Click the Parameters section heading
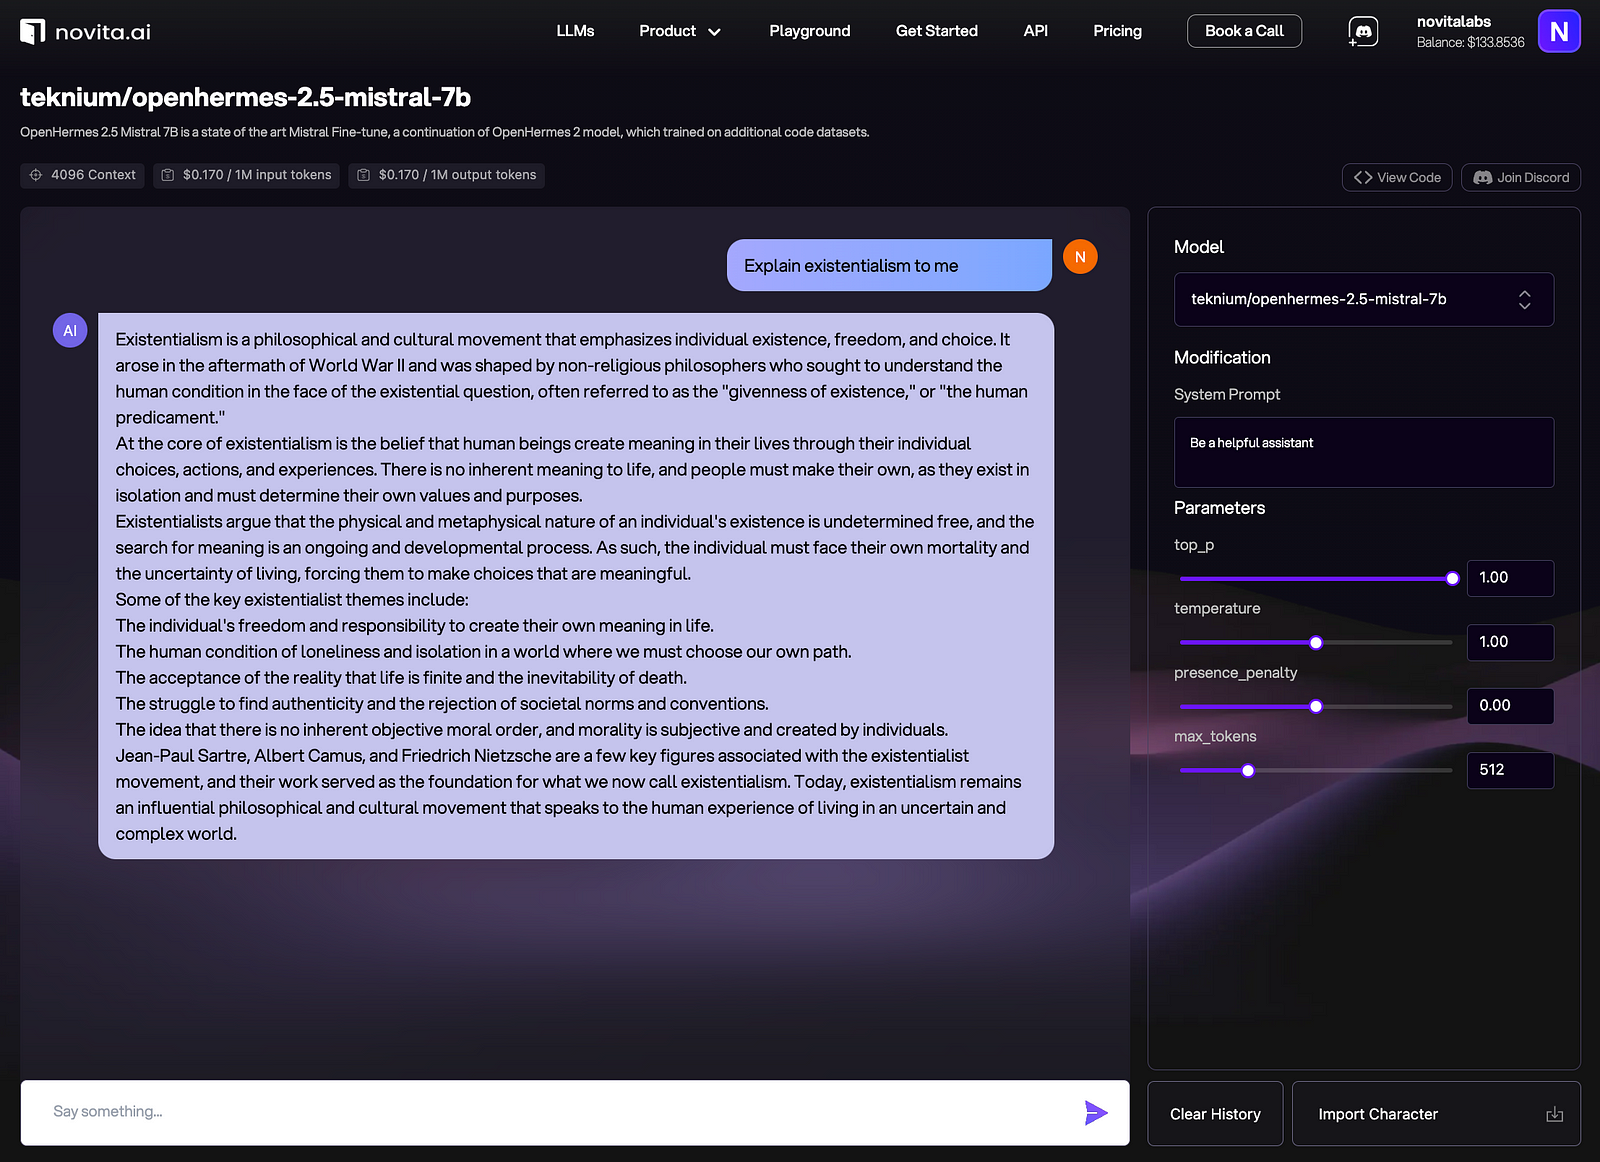This screenshot has height=1162, width=1600. point(1219,508)
